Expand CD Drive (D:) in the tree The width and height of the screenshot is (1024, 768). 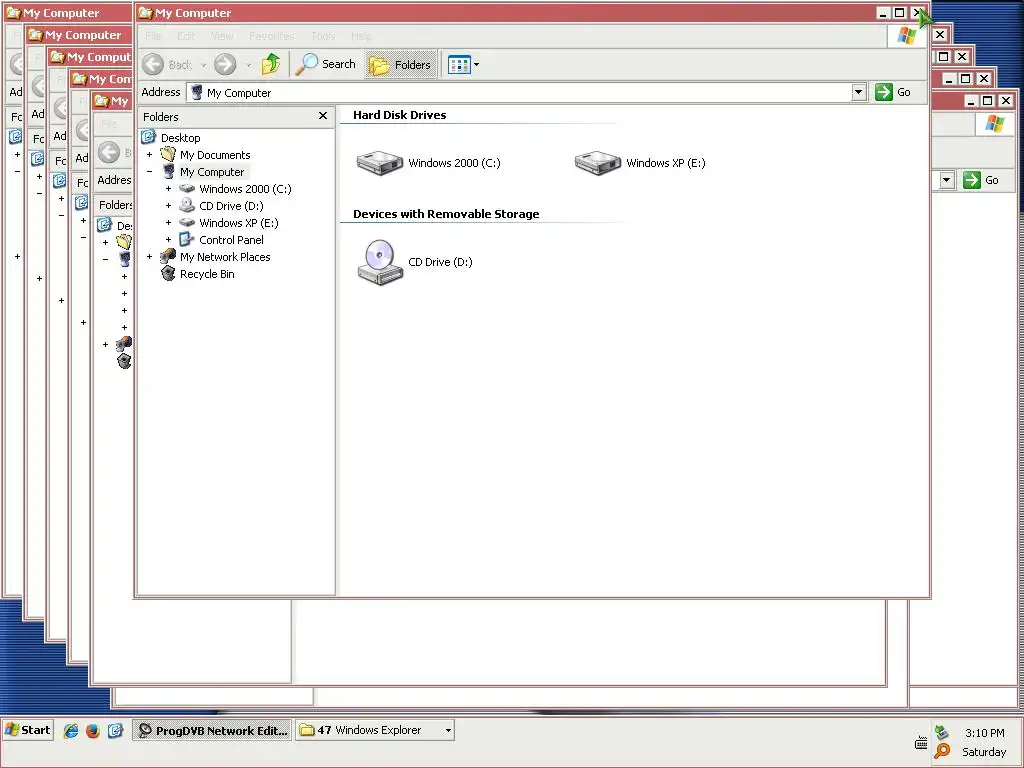click(168, 206)
